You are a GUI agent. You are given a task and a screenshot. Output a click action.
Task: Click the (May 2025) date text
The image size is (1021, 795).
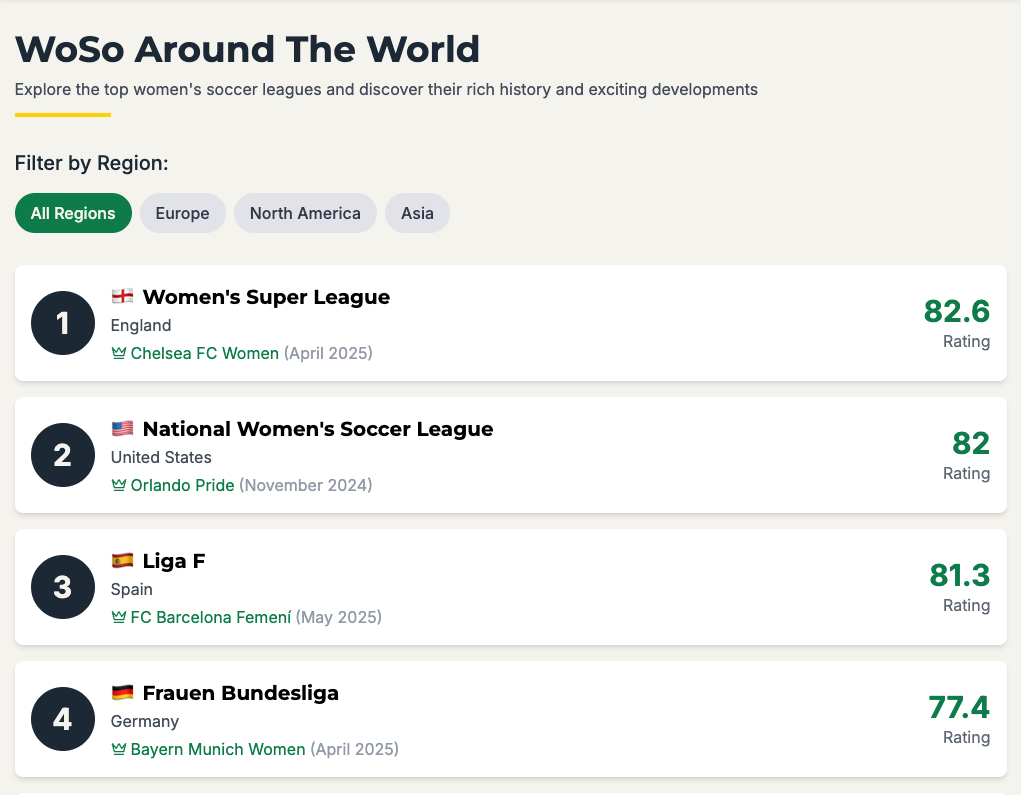pos(339,617)
